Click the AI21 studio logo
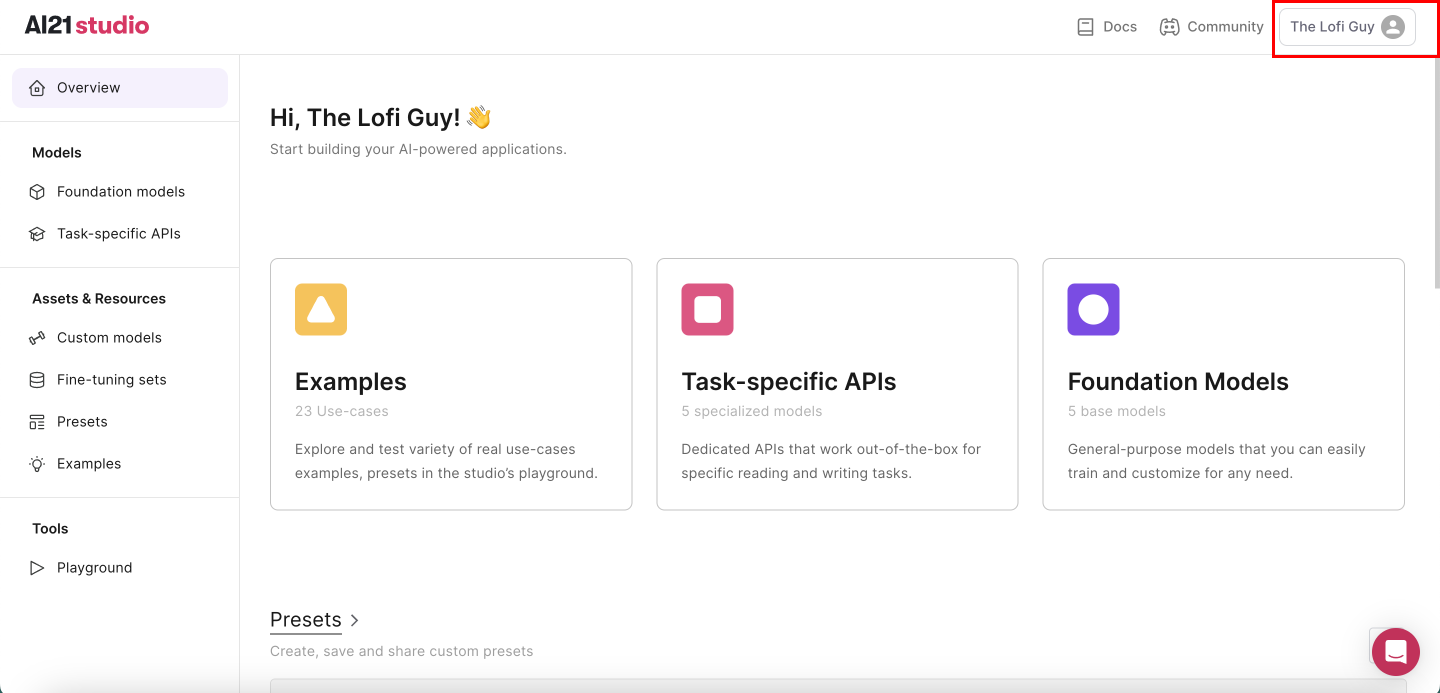 (x=87, y=26)
